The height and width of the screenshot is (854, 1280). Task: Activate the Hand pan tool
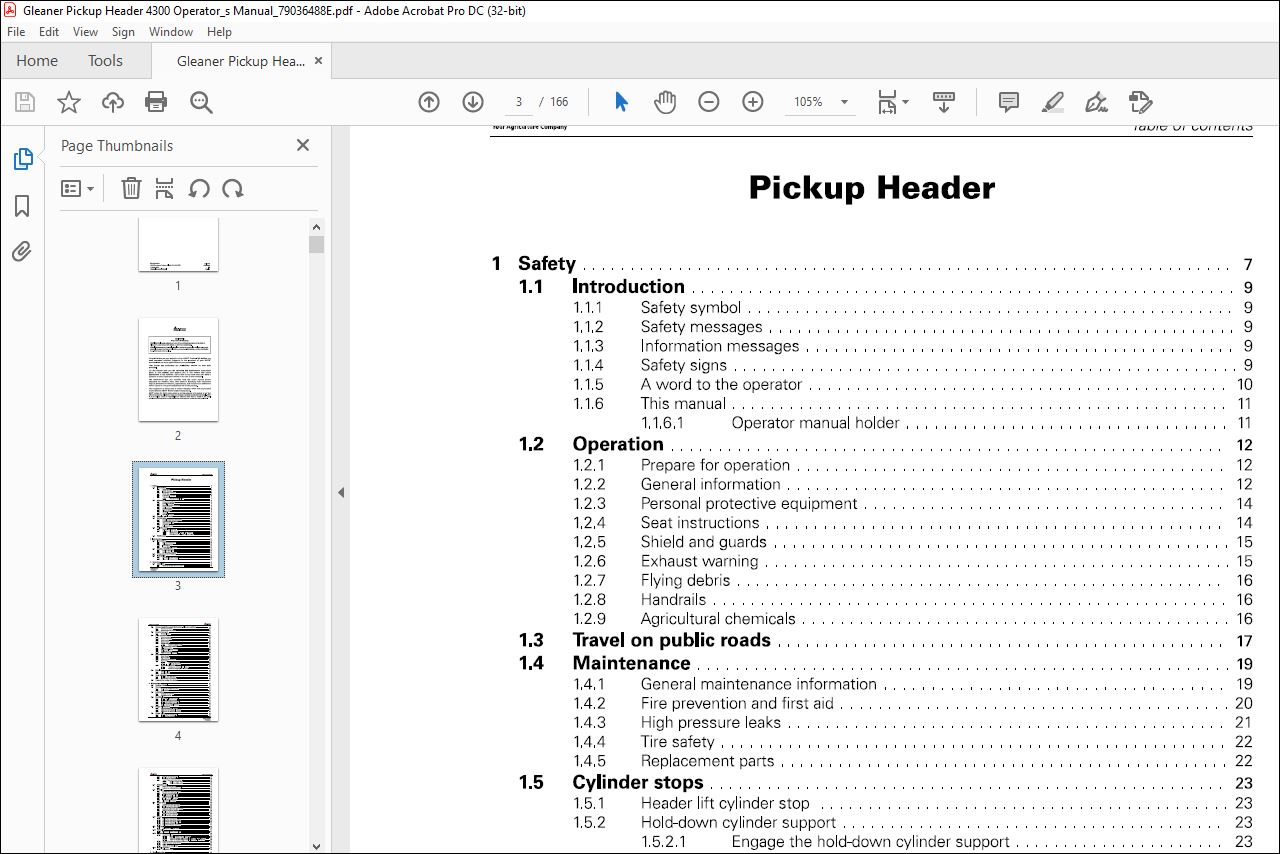(665, 102)
